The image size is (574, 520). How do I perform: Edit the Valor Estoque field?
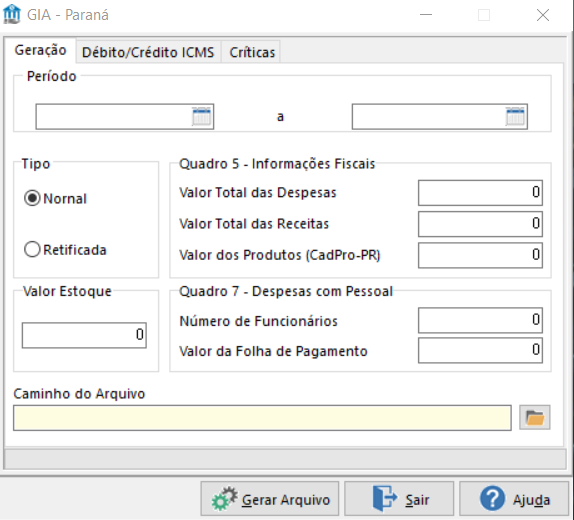coord(84,335)
